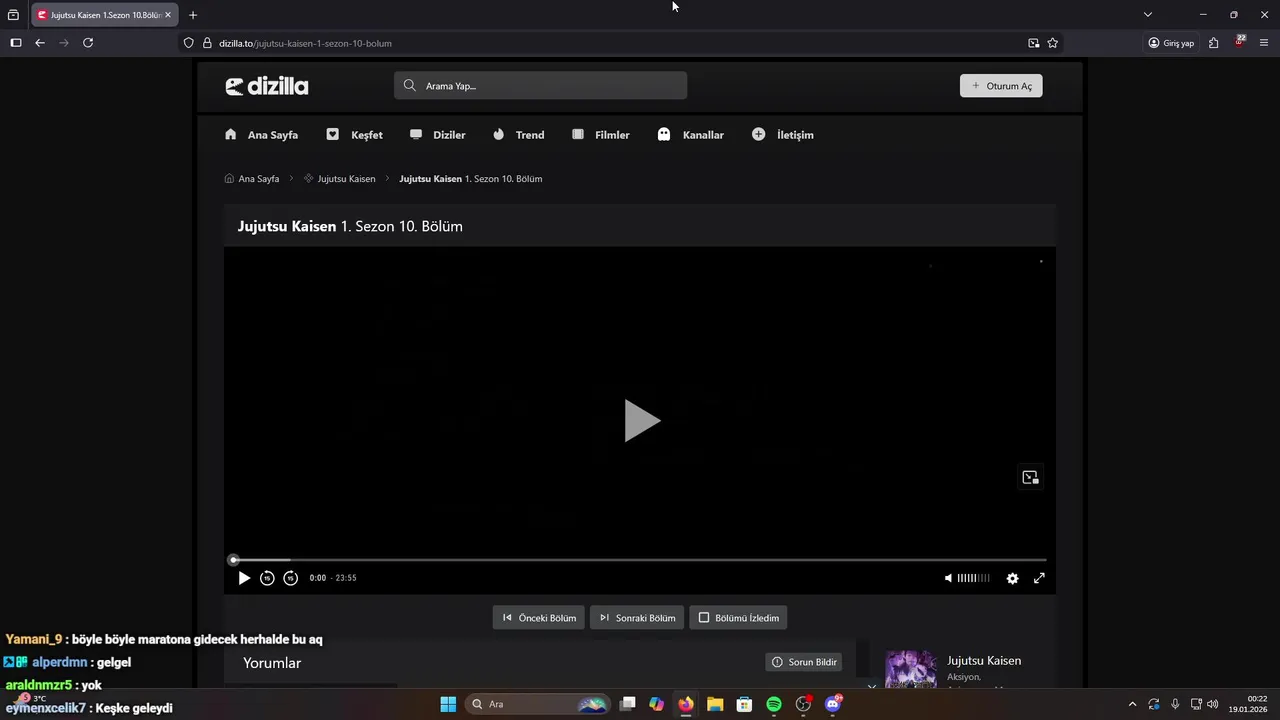Rewind 15 seconds in the video player

tap(267, 578)
